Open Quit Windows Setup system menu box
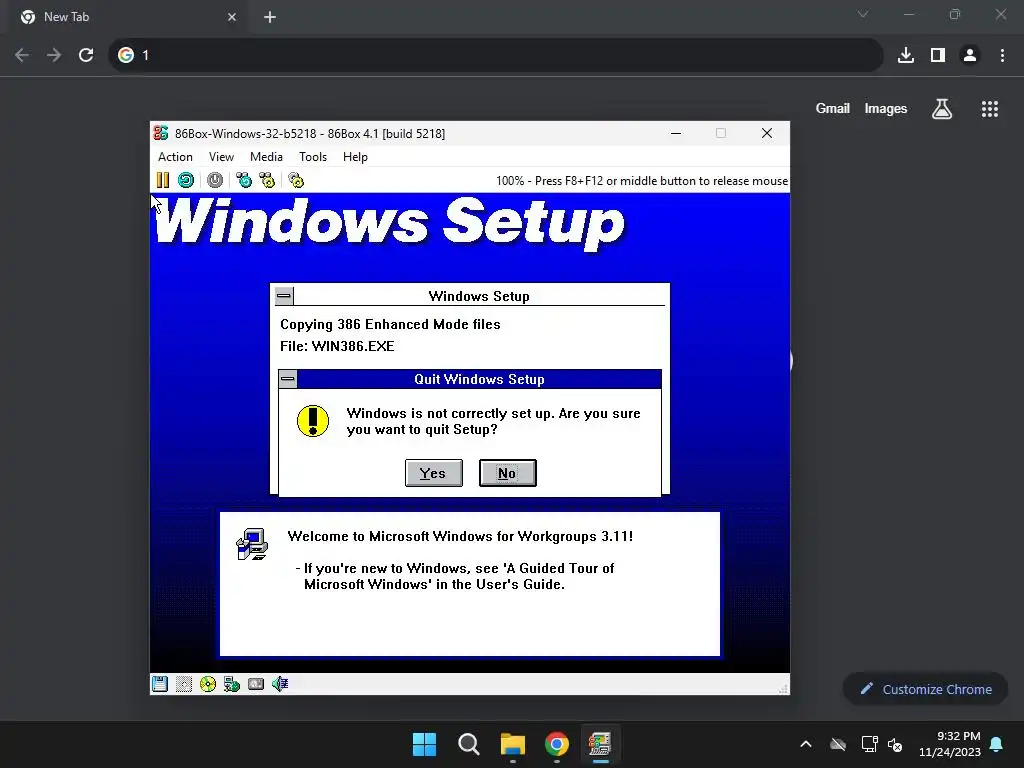 [x=288, y=379]
